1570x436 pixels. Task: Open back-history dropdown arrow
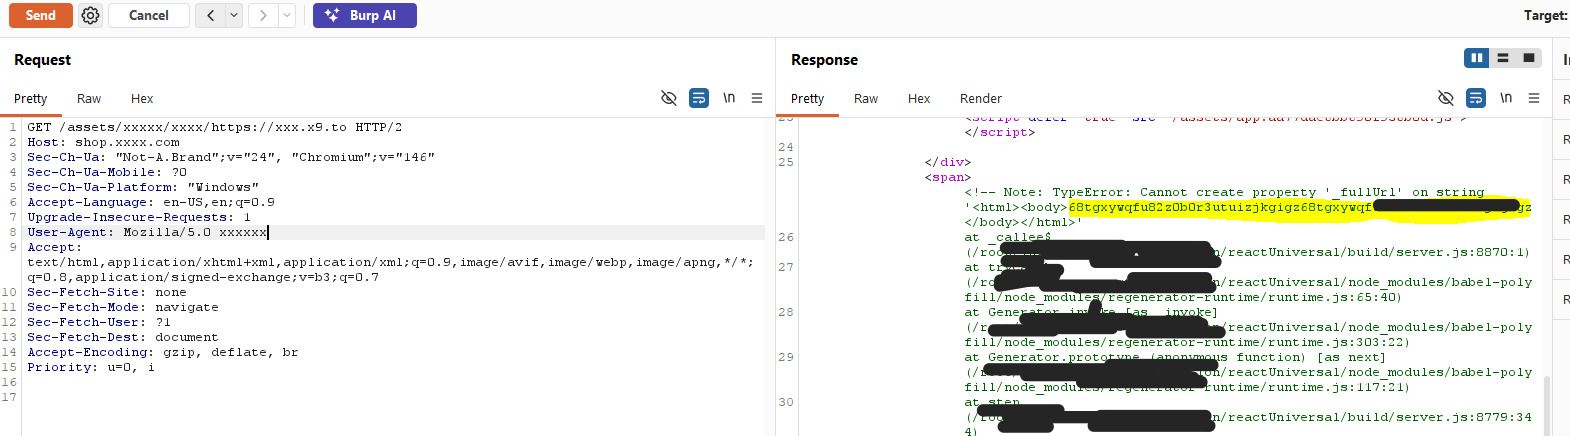[234, 15]
